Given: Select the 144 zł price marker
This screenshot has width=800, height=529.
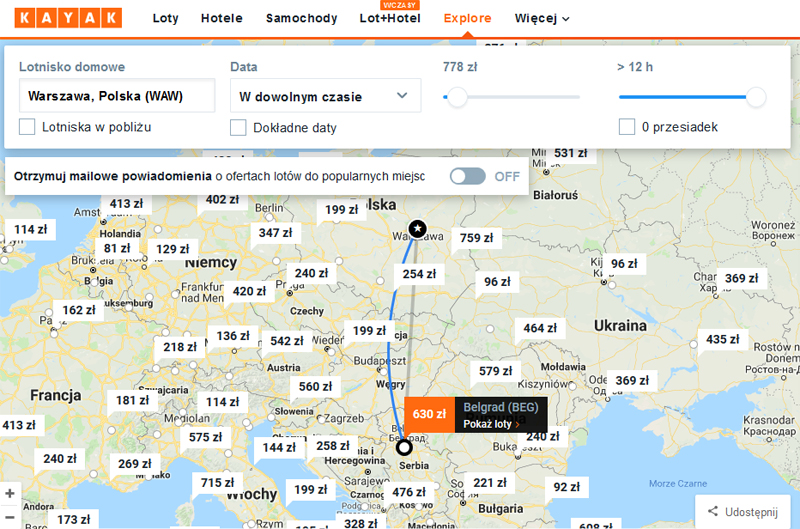Looking at the screenshot, I should tap(279, 448).
